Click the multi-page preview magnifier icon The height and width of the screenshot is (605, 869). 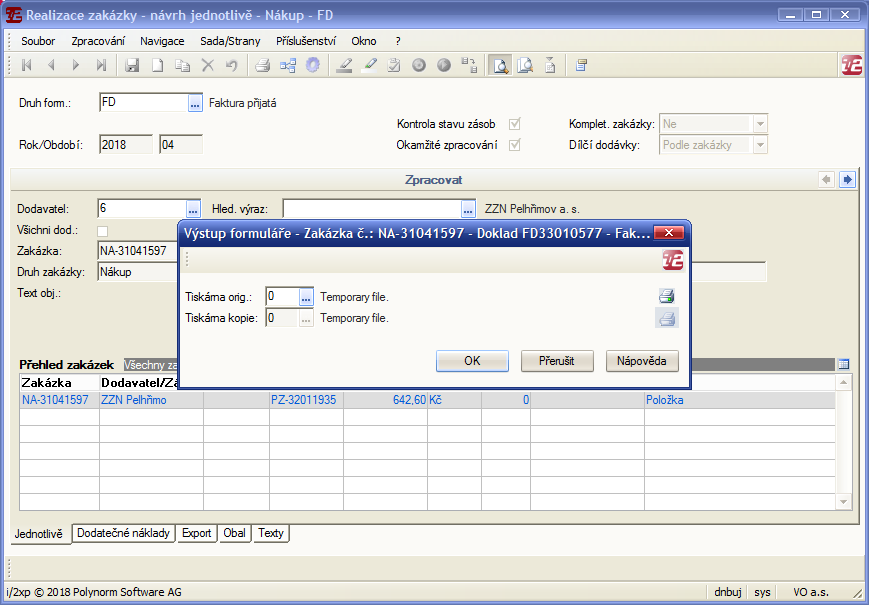coord(525,65)
